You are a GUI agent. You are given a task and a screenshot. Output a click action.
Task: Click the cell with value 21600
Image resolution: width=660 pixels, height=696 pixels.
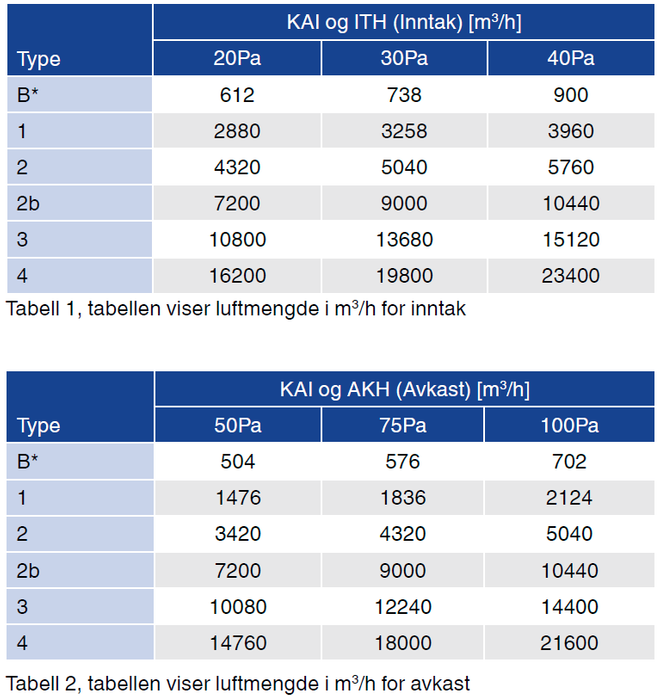click(570, 643)
